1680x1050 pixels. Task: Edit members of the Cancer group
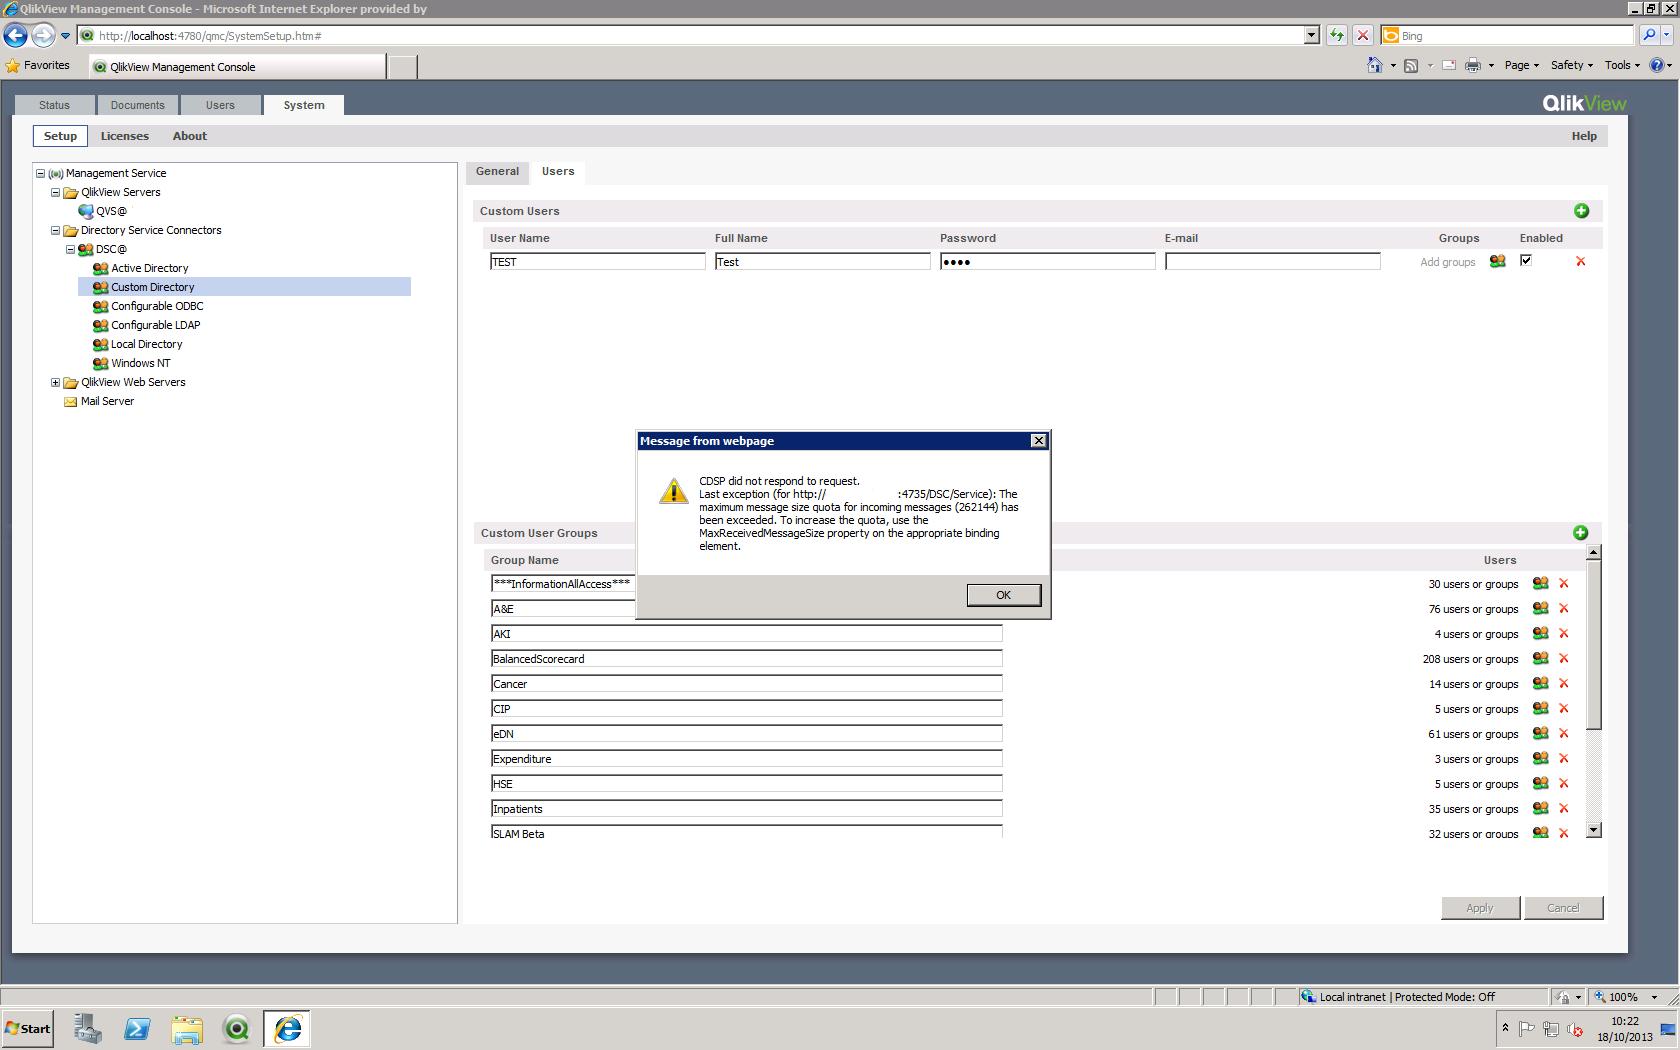pos(1540,683)
